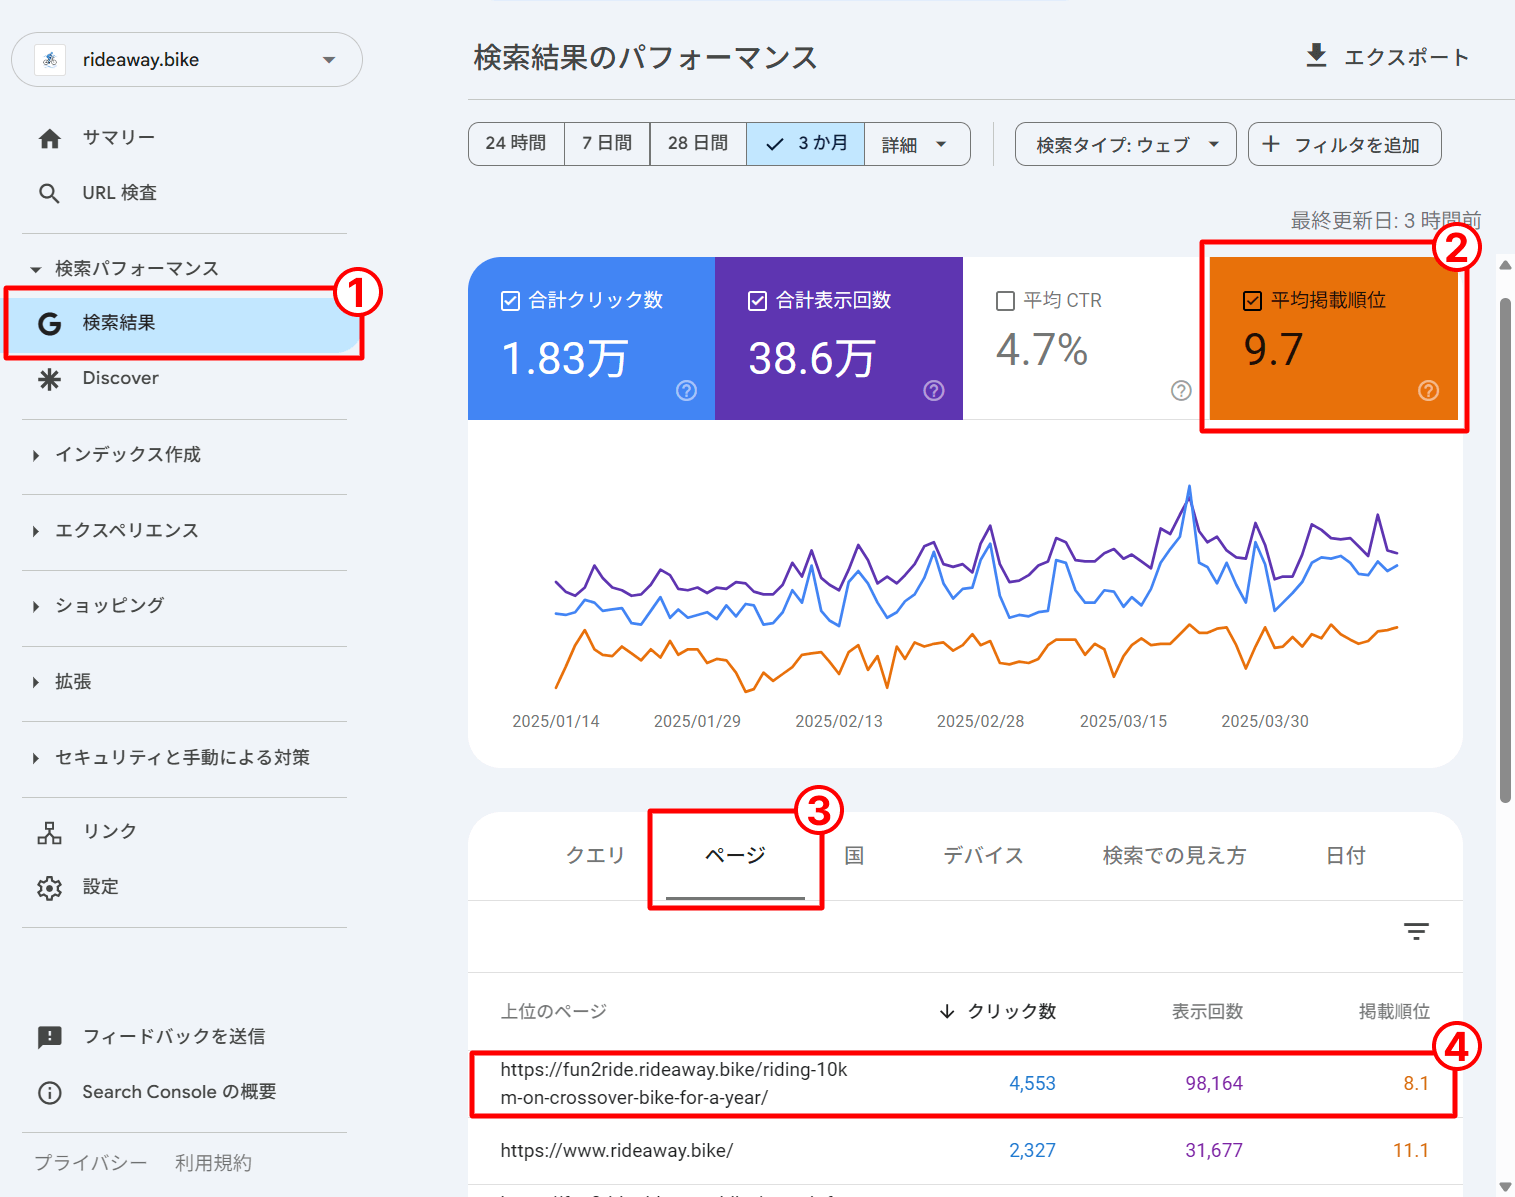Select the 24 時間 date range

click(516, 144)
